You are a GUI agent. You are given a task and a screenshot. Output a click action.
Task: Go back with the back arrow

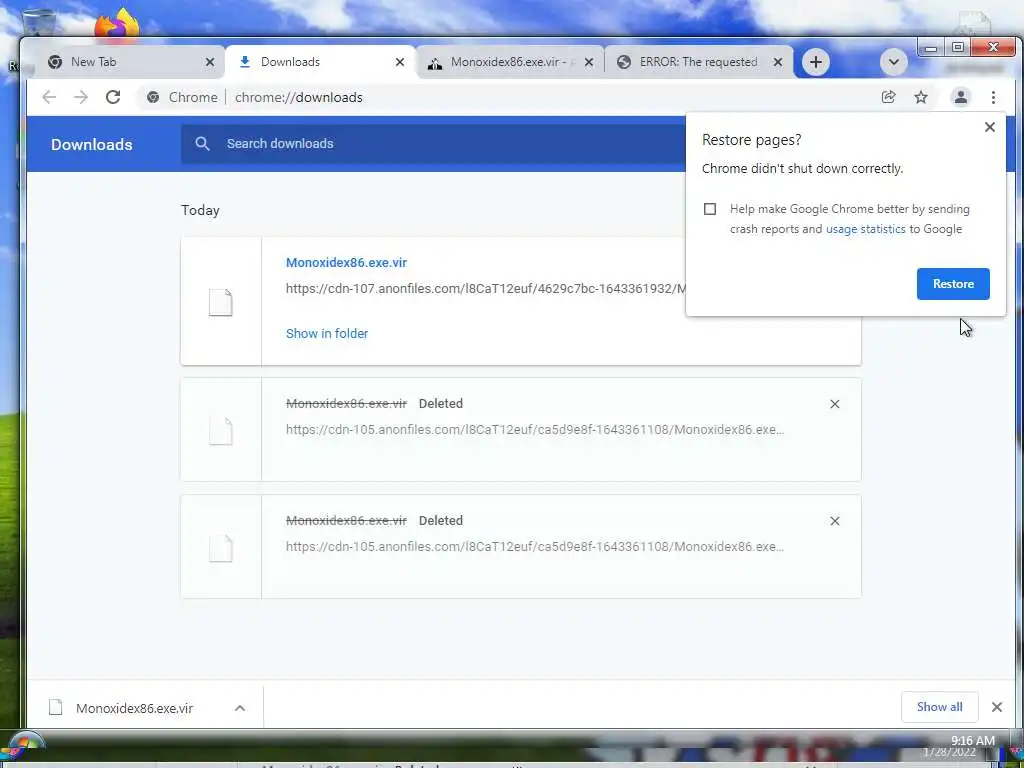point(49,97)
